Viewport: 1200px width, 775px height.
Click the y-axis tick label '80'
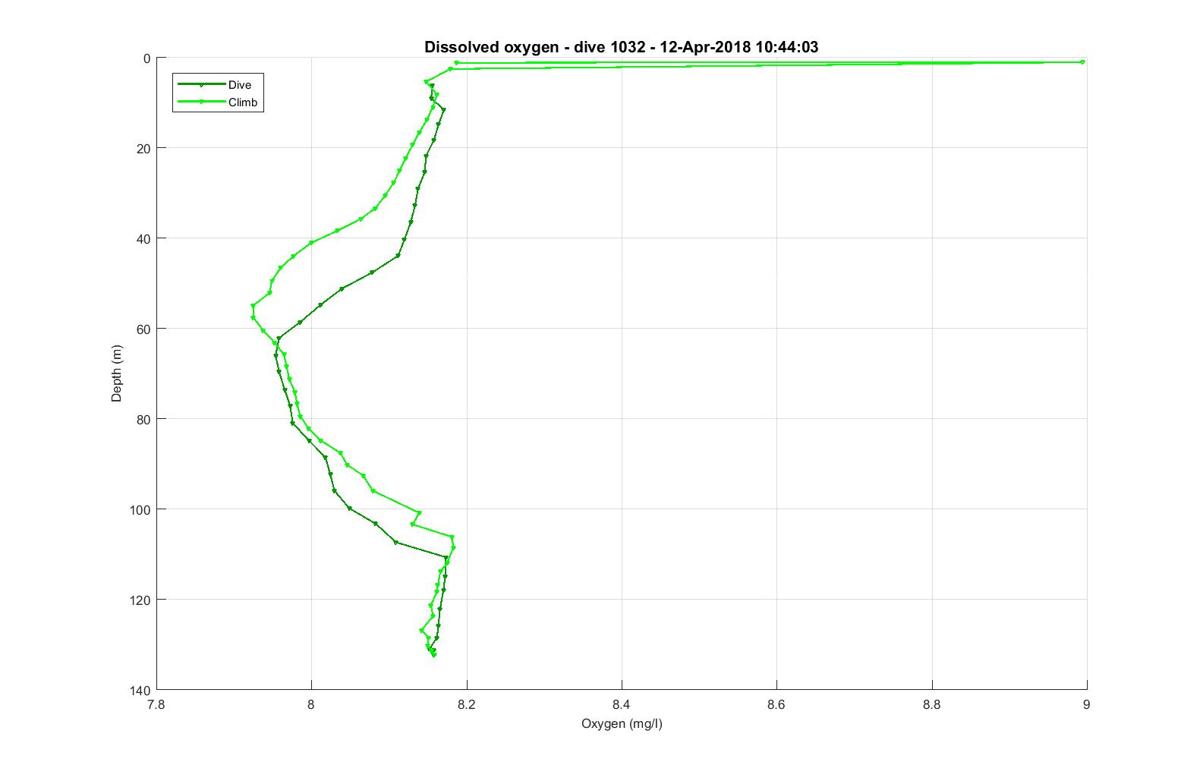144,419
